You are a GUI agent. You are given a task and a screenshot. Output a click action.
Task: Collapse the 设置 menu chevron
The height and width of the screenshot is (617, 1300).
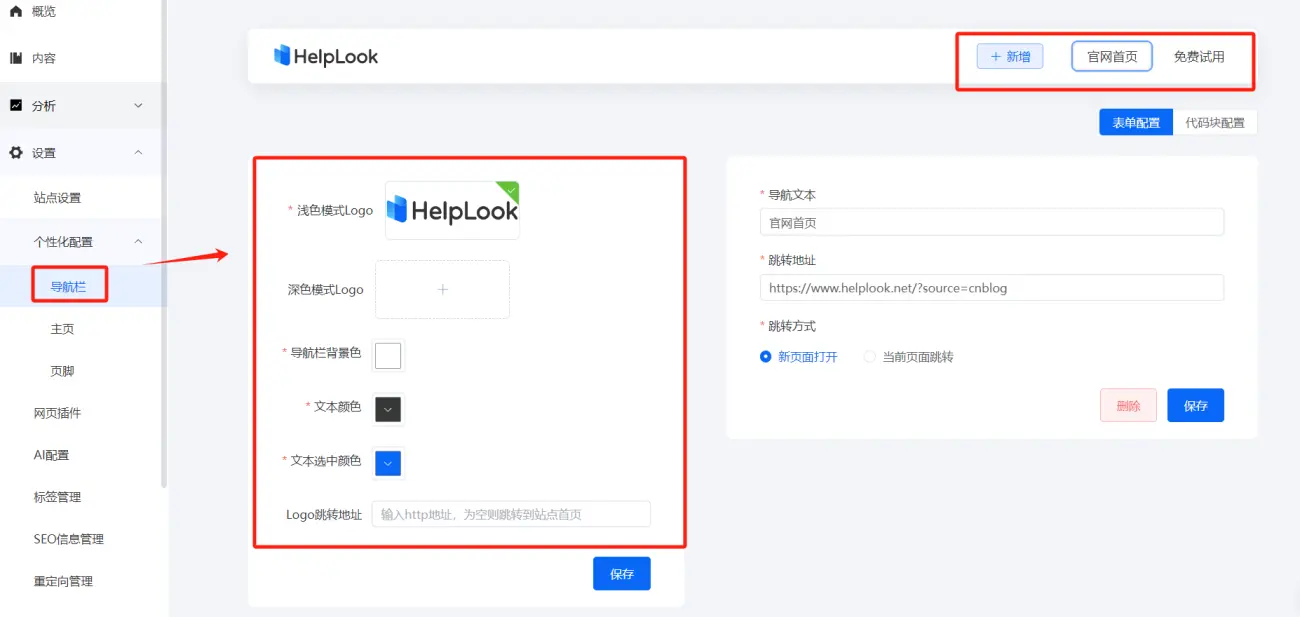(x=138, y=153)
